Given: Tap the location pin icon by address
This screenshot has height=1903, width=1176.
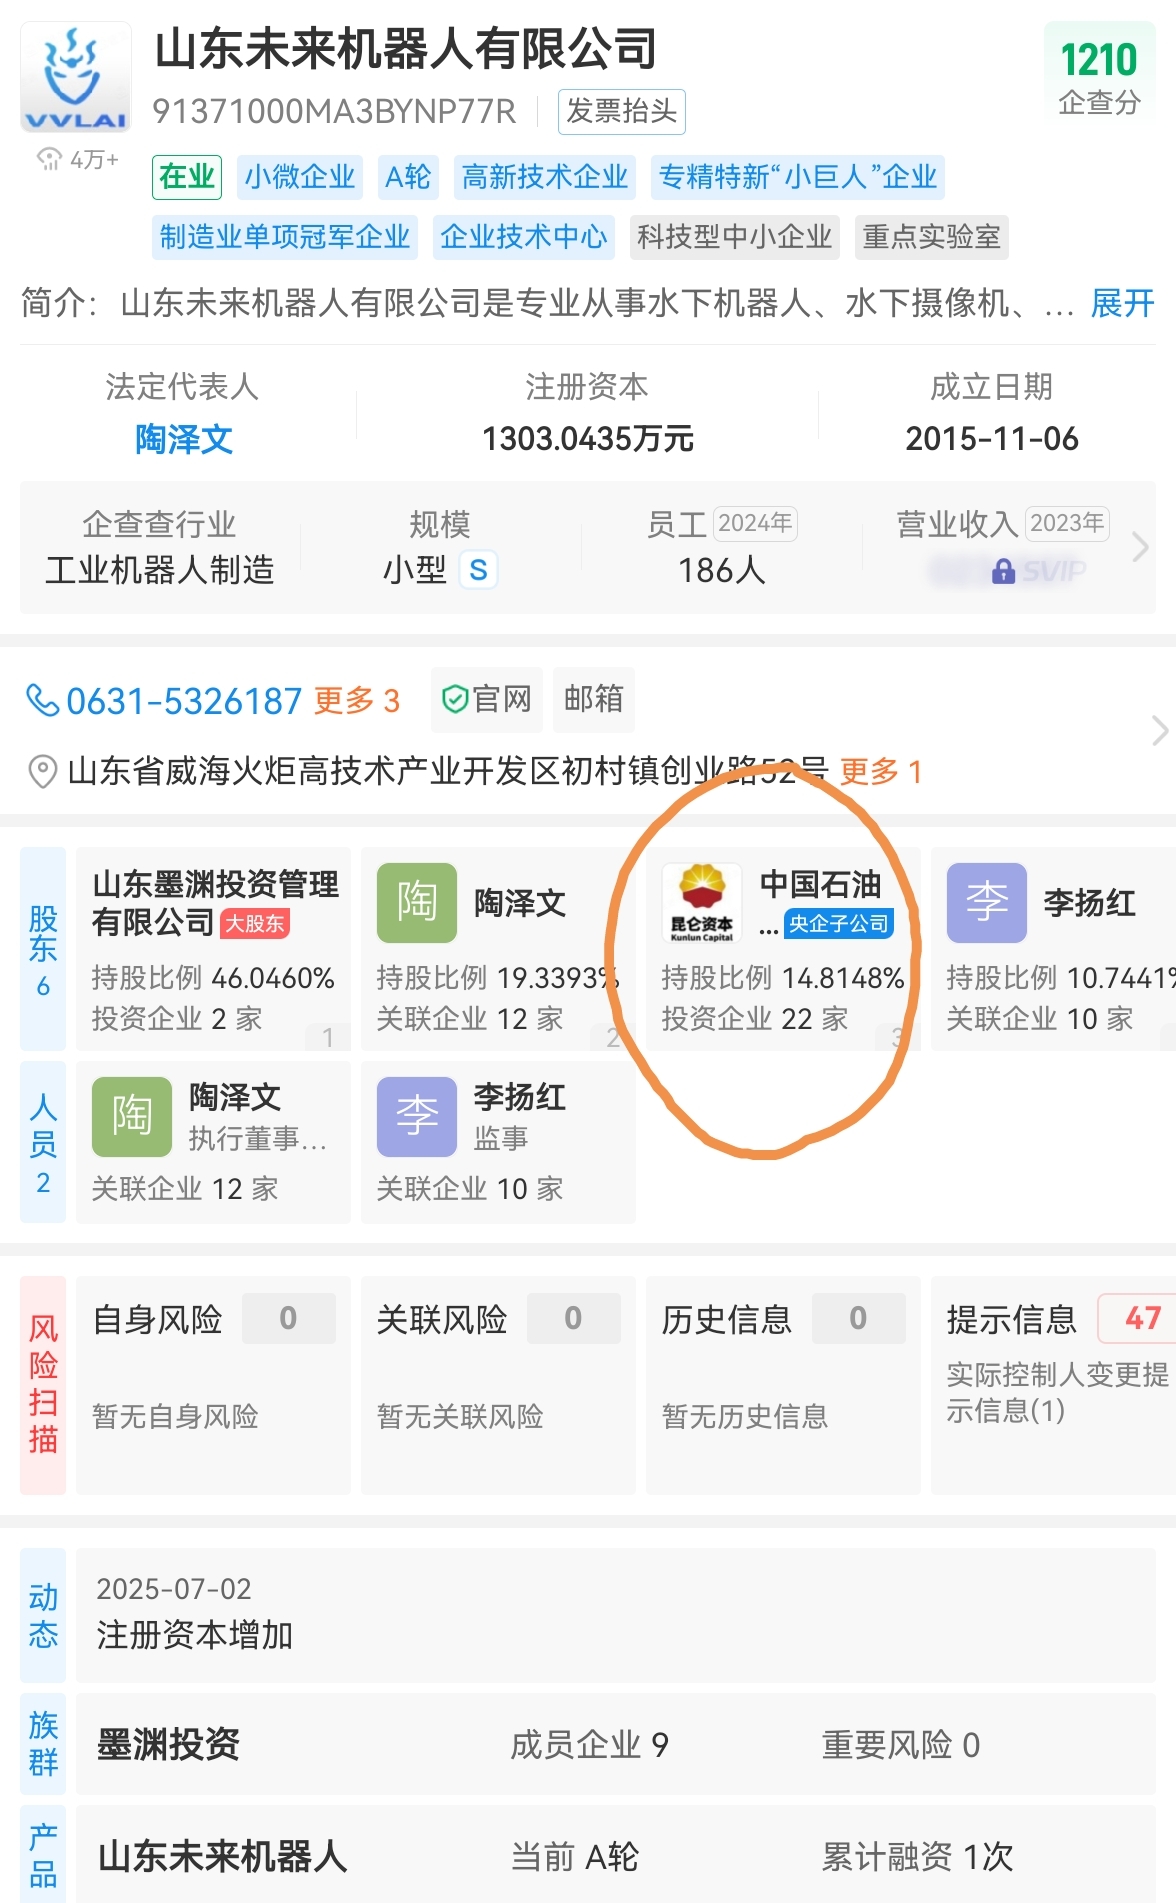Looking at the screenshot, I should 42,772.
